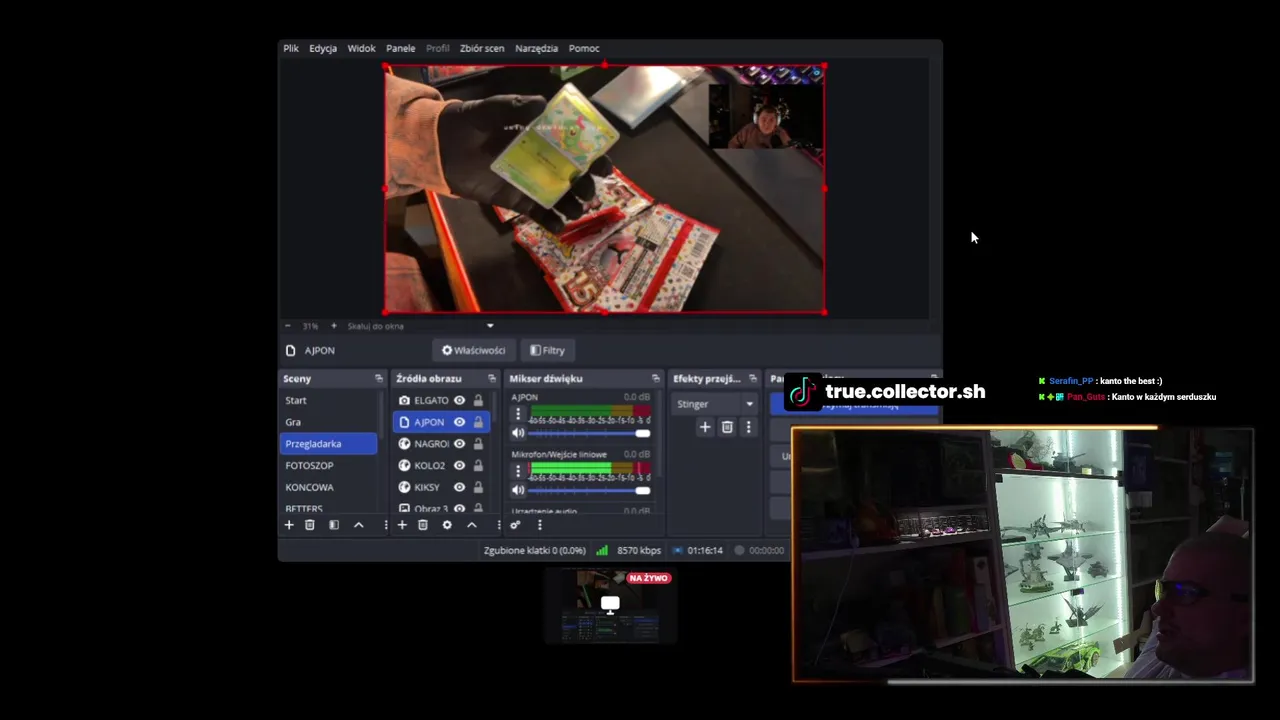Remove transition with trash icon
The image size is (1280, 720).
727,427
